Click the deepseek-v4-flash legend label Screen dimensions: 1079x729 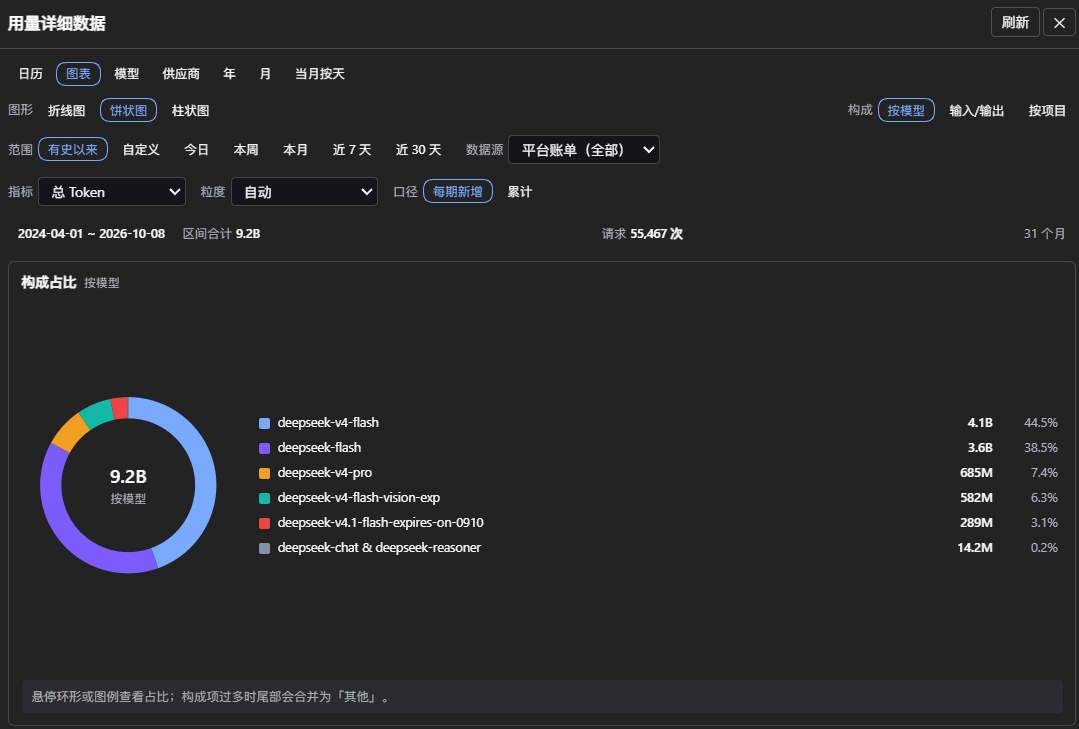coord(328,423)
